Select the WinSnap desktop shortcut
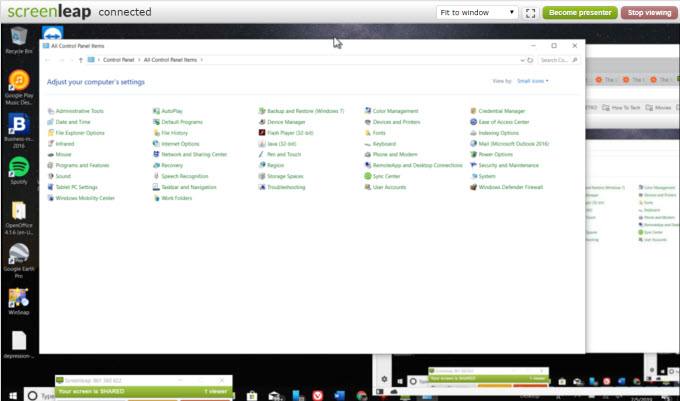The height and width of the screenshot is (401, 680). 19,302
